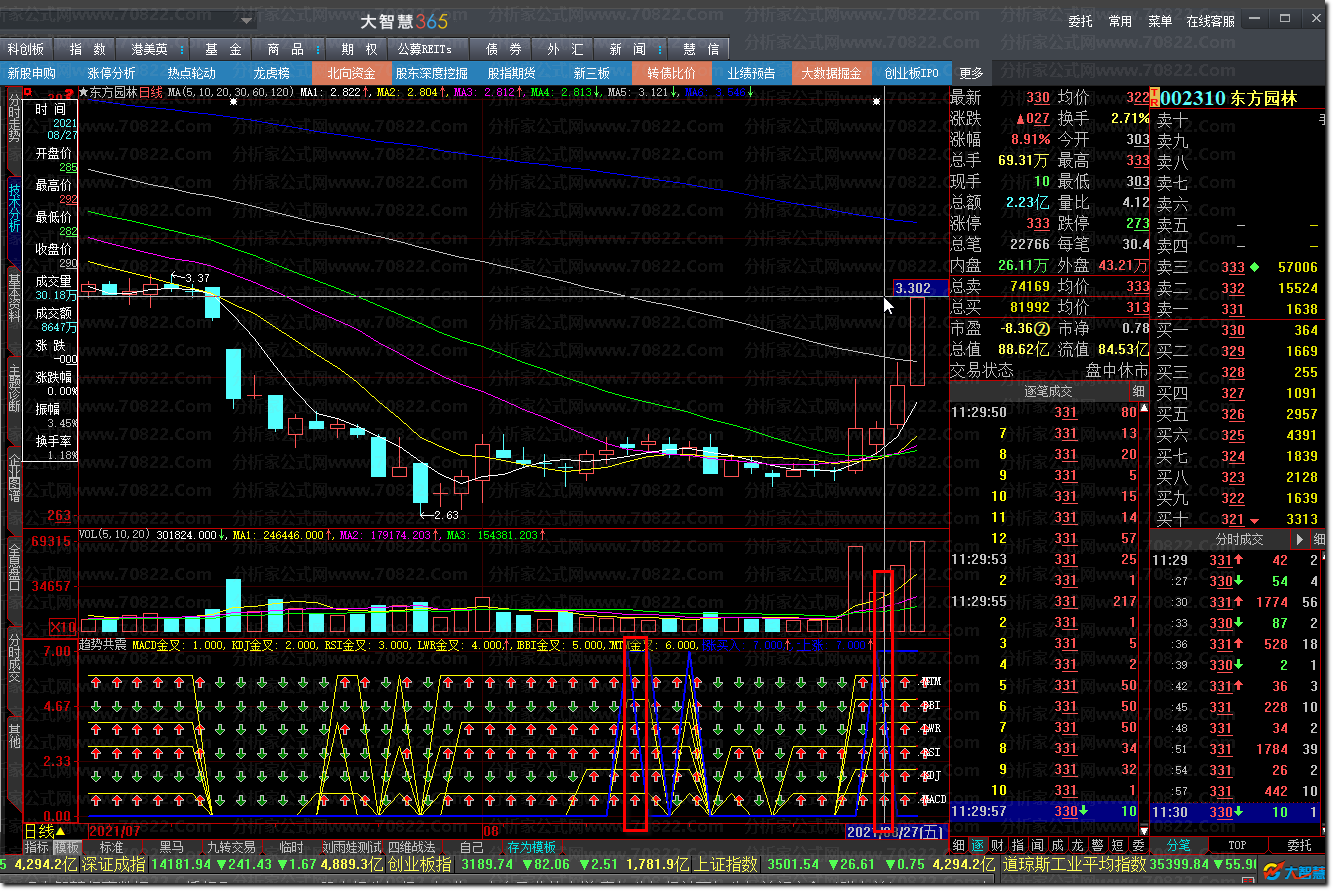Select the 期权 market tab

pyautogui.click(x=358, y=49)
